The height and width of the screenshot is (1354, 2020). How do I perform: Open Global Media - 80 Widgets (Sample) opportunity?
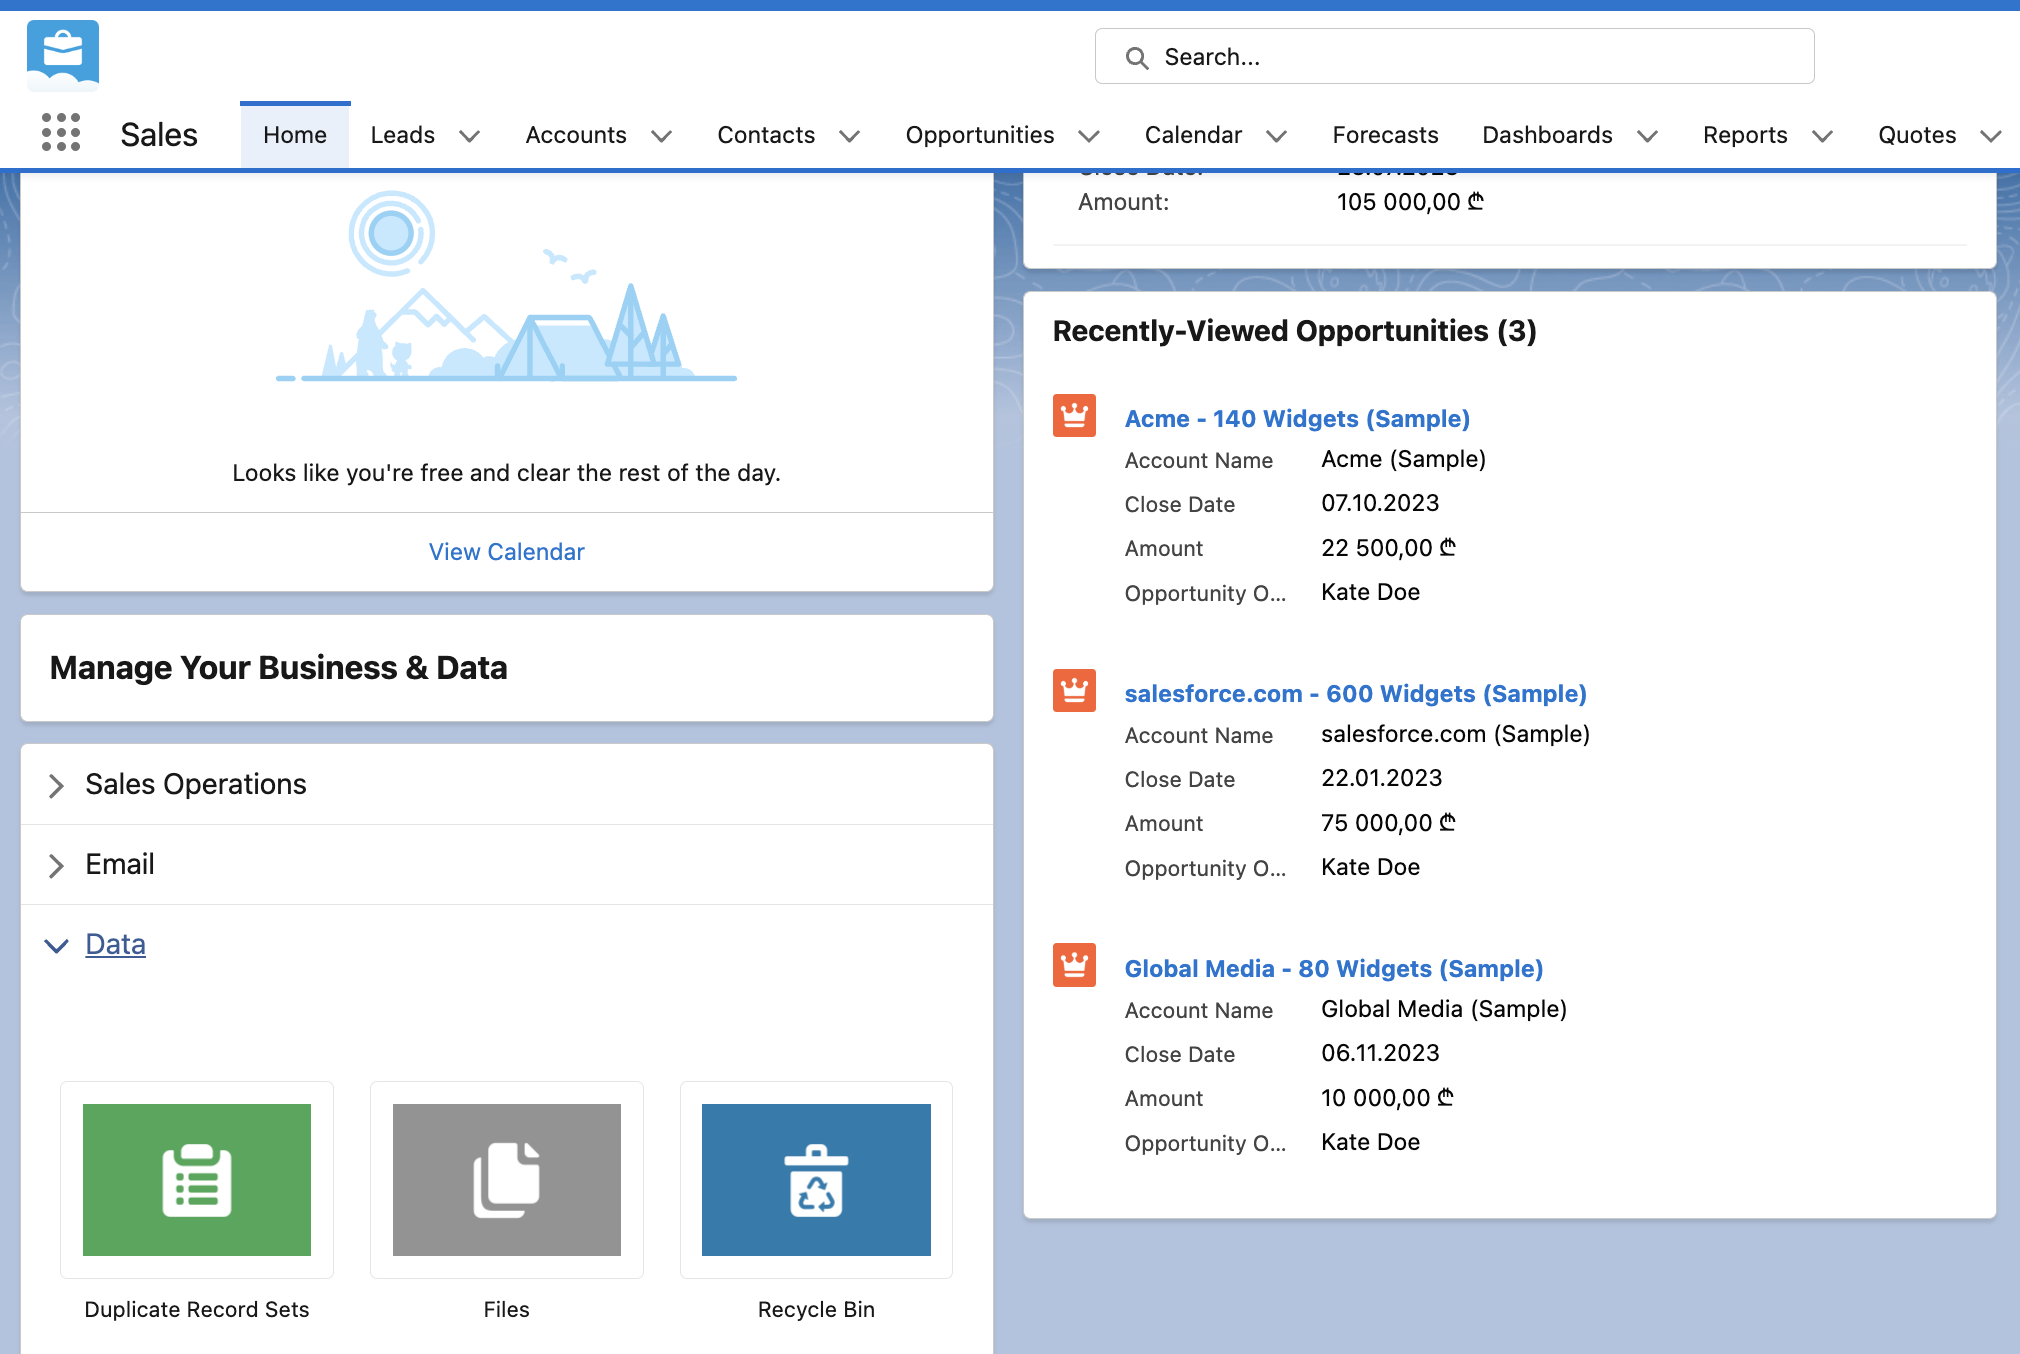coord(1334,969)
